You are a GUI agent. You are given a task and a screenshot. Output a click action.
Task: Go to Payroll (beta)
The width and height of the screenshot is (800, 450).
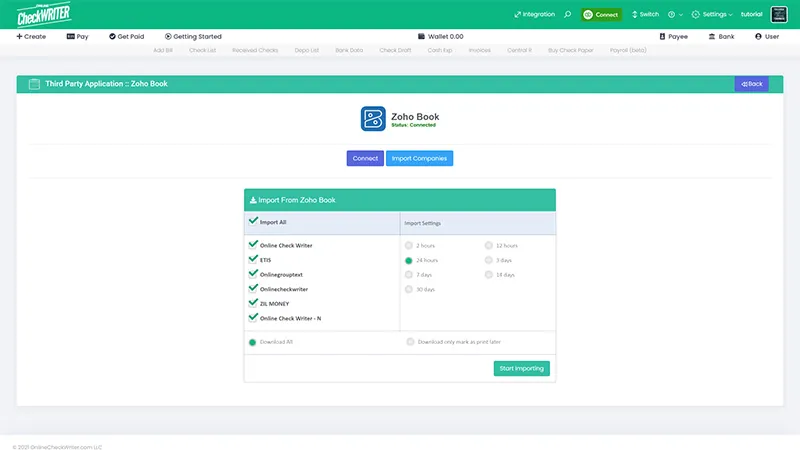tap(628, 50)
